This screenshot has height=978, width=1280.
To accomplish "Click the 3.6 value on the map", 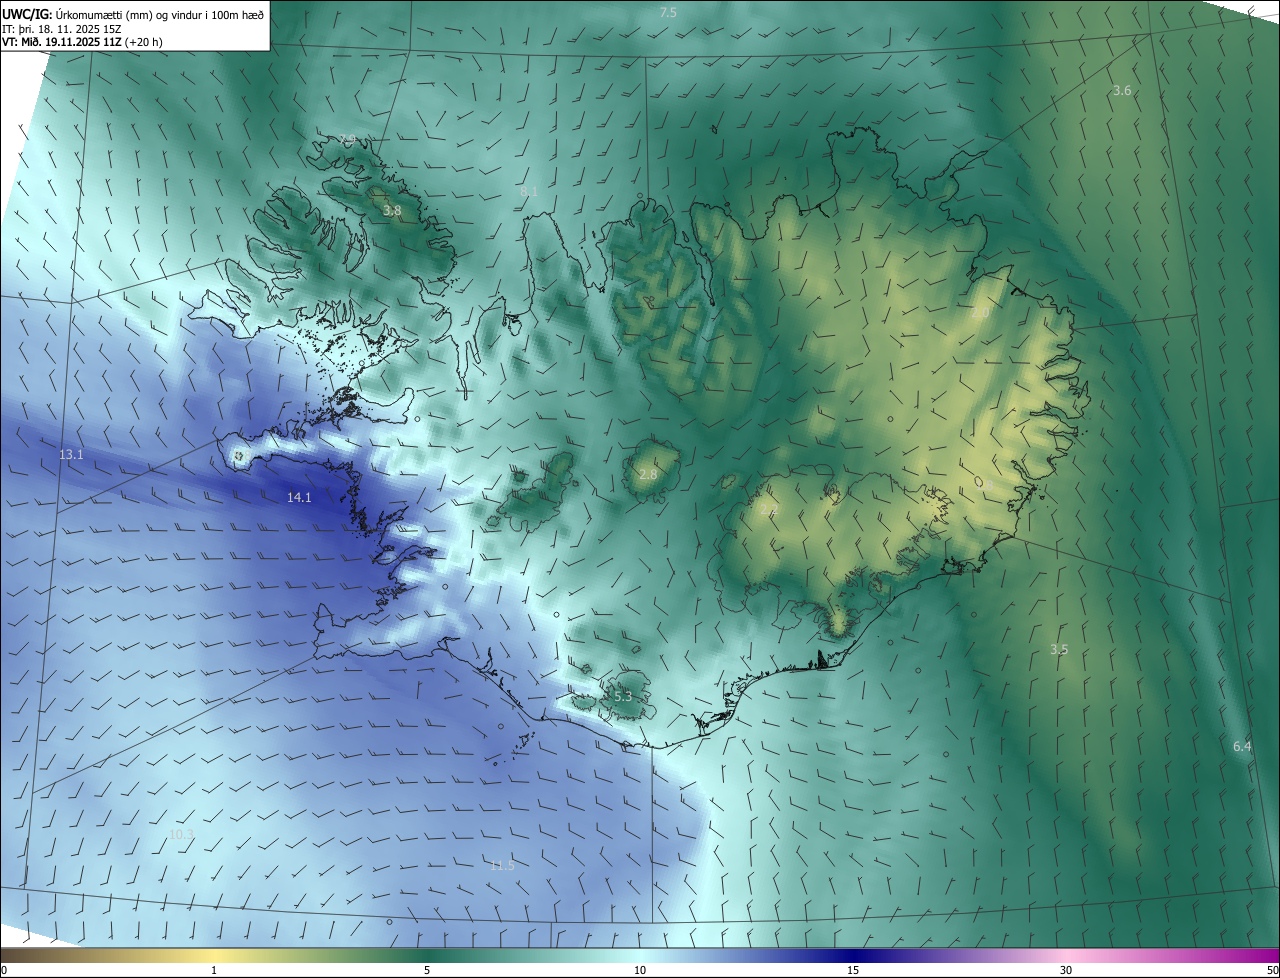I will (x=1122, y=90).
